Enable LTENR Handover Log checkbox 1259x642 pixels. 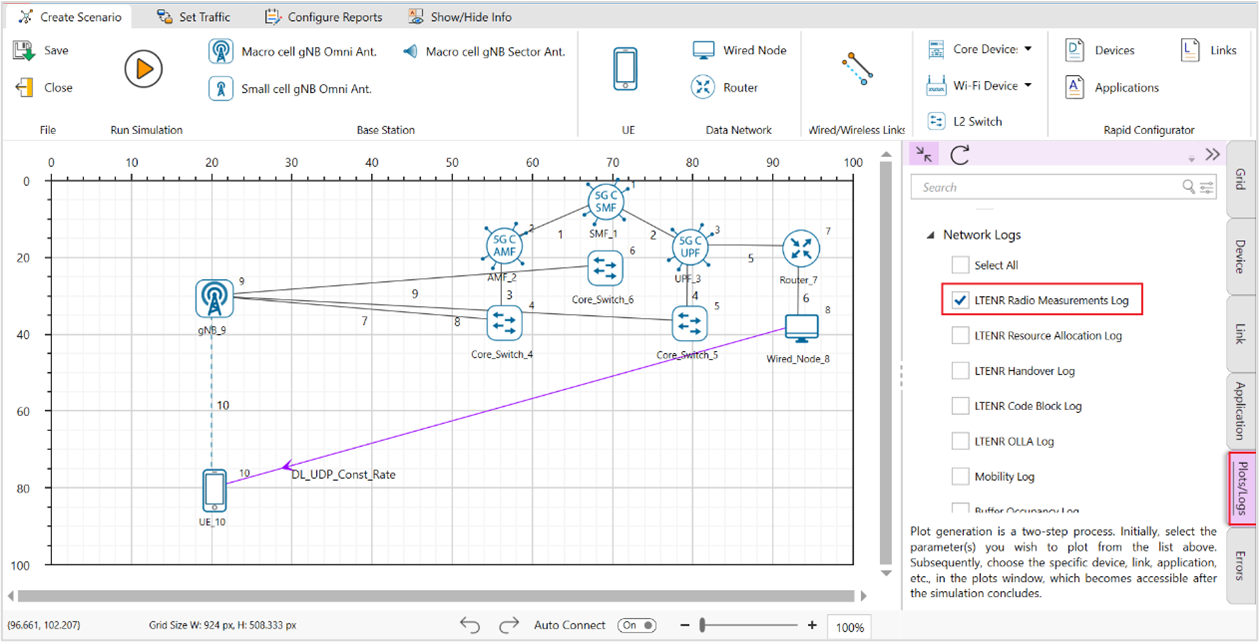(x=960, y=371)
